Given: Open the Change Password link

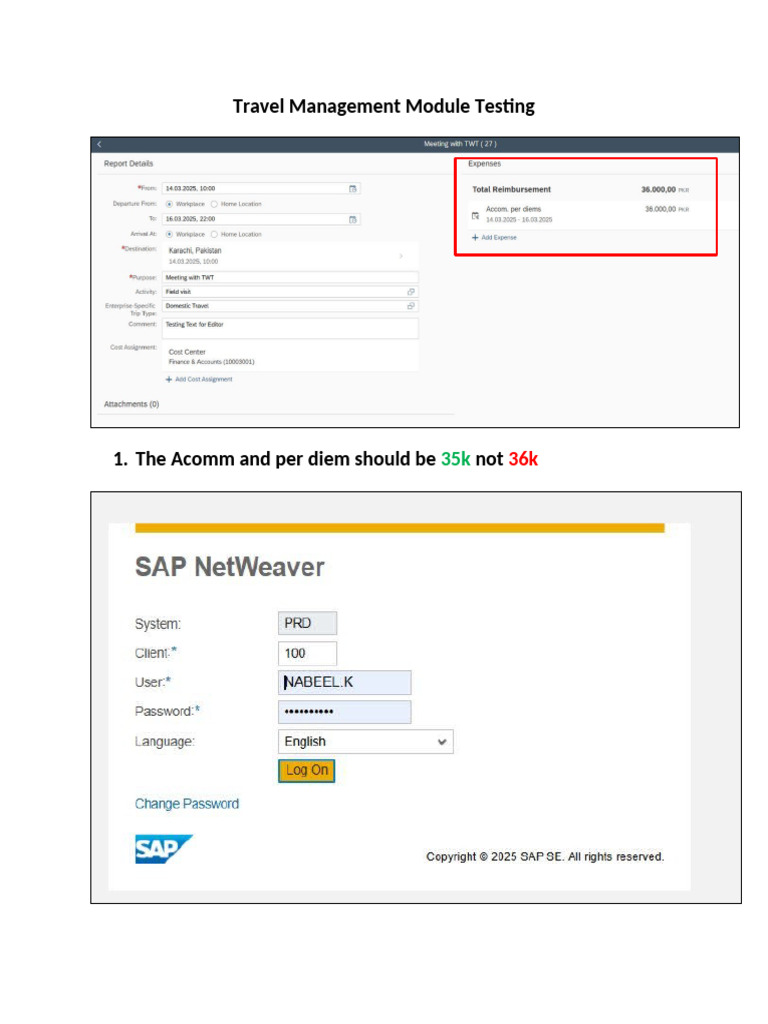Looking at the screenshot, I should pos(187,804).
